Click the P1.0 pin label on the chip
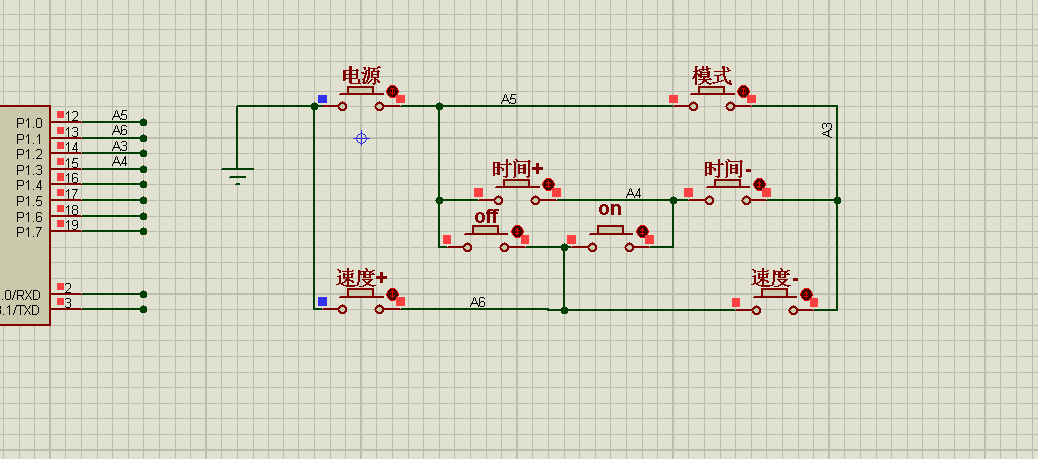This screenshot has width=1038, height=459. pos(29,122)
